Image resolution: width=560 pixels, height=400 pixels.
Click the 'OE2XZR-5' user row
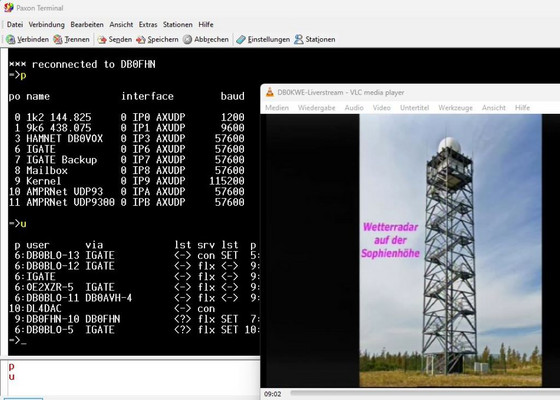coord(134,287)
